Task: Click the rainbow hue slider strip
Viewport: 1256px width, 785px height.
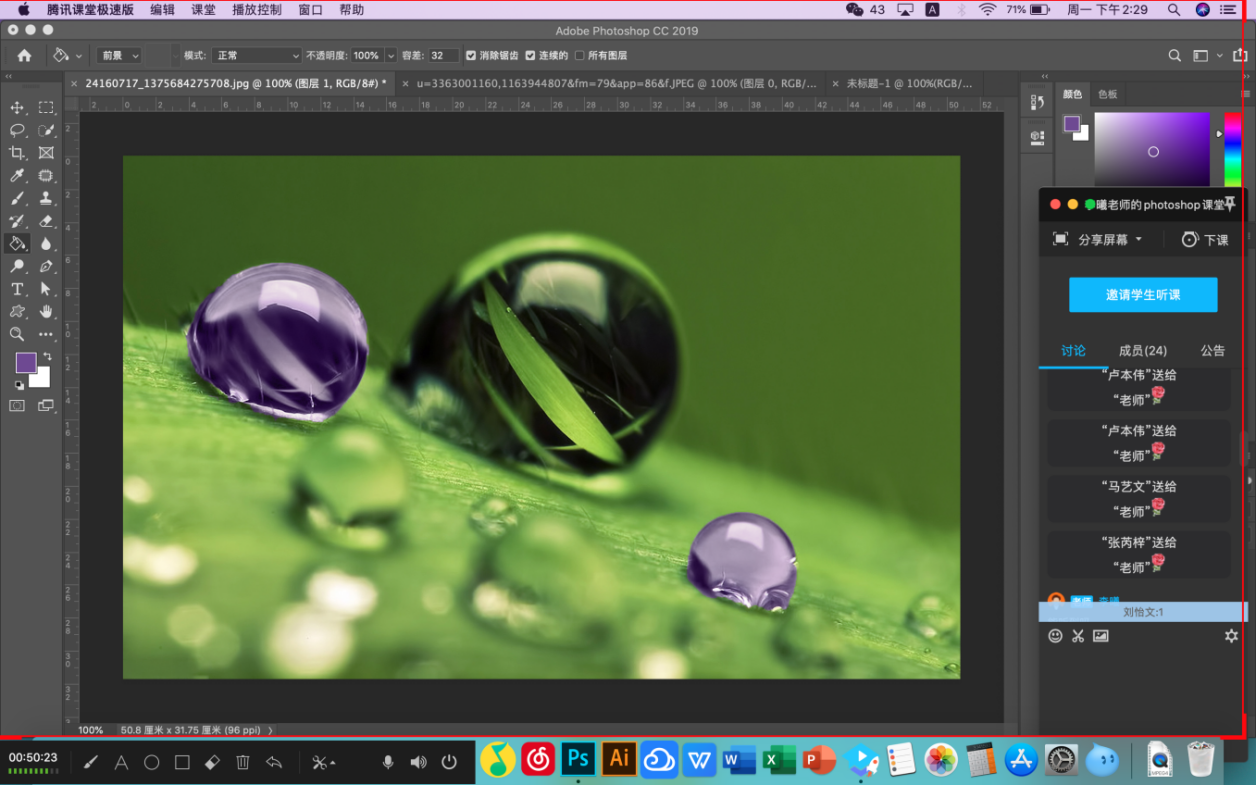Action: (x=1232, y=149)
